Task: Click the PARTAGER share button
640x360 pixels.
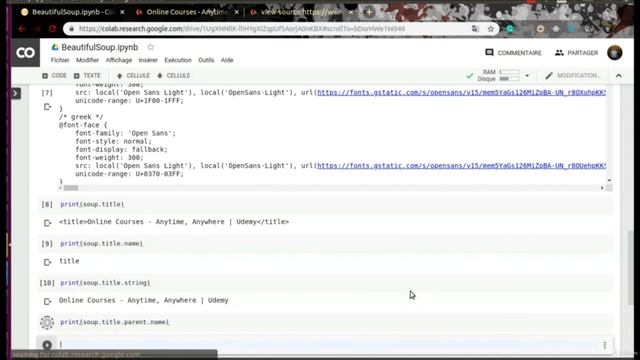Action: click(576, 53)
